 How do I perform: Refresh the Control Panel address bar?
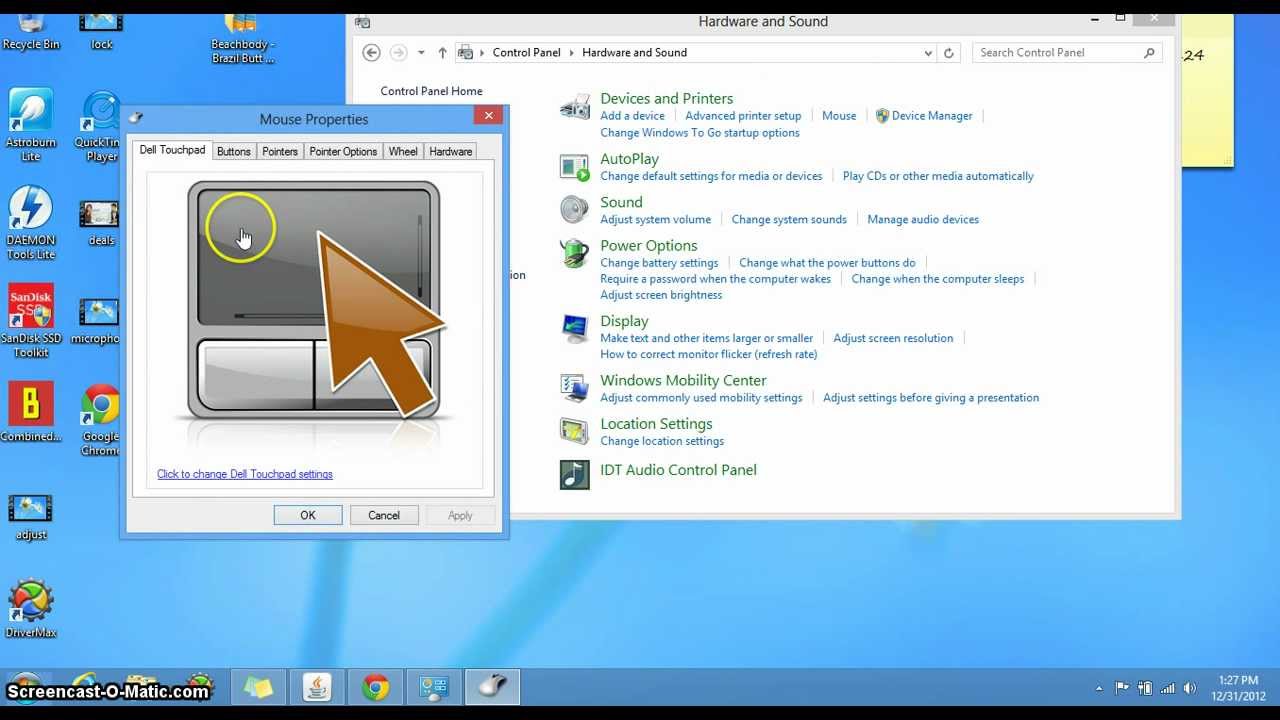(949, 53)
